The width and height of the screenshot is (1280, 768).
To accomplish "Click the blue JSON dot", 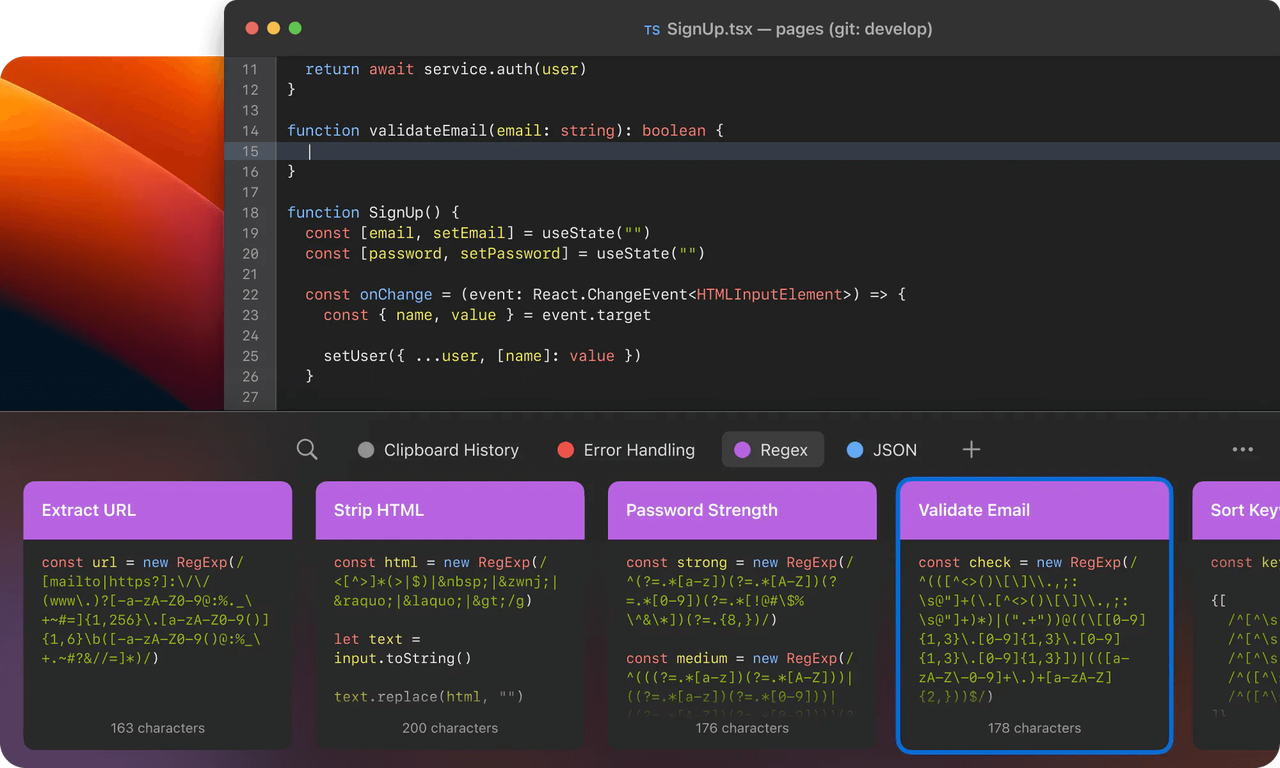I will (855, 450).
